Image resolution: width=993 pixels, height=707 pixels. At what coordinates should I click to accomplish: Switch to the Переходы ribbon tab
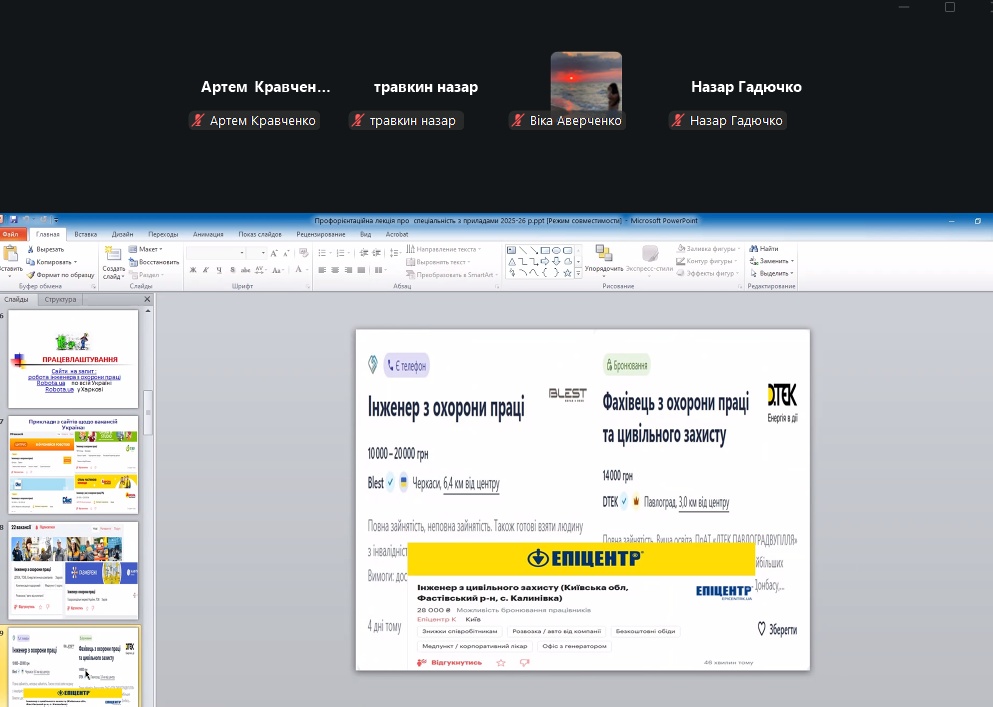pos(163,234)
